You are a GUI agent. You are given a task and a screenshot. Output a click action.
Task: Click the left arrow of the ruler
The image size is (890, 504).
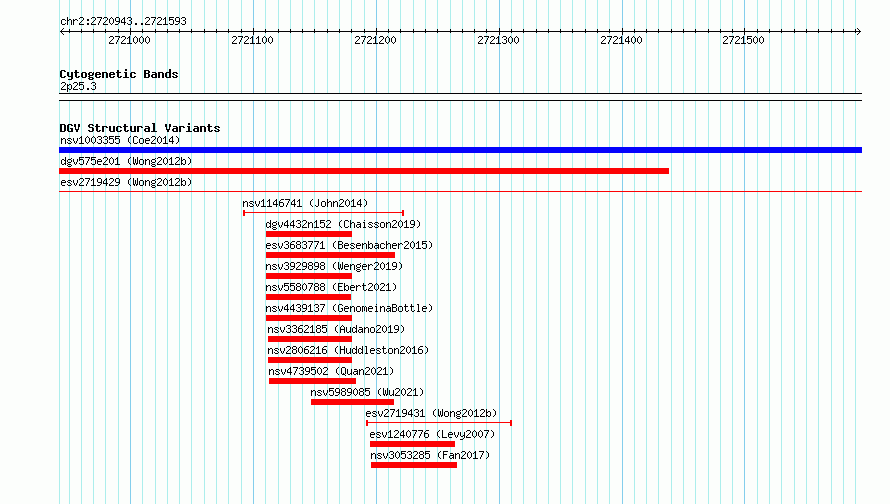pyautogui.click(x=62, y=31)
